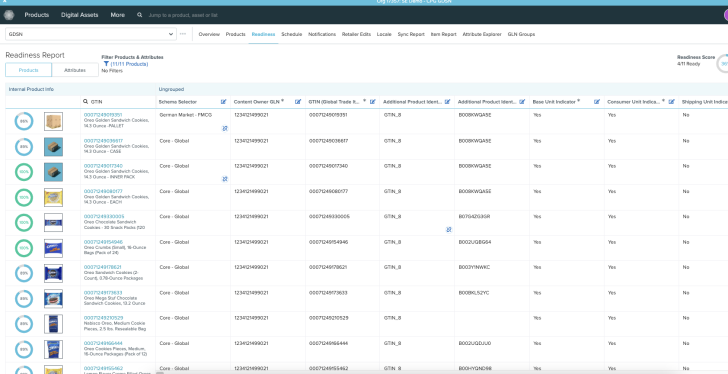The height and width of the screenshot is (374, 728).
Task: Click the readiness ring for Nabisco Oreo row
Action: pyautogui.click(x=24, y=324)
